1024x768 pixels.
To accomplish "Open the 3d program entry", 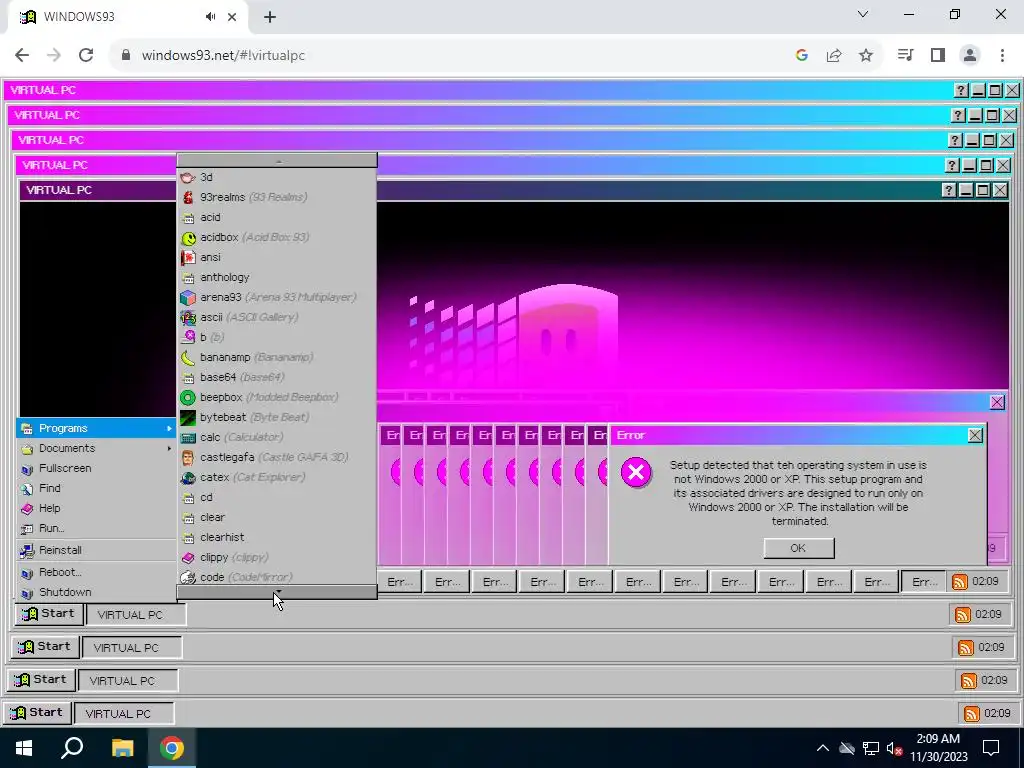I will pyautogui.click(x=277, y=177).
